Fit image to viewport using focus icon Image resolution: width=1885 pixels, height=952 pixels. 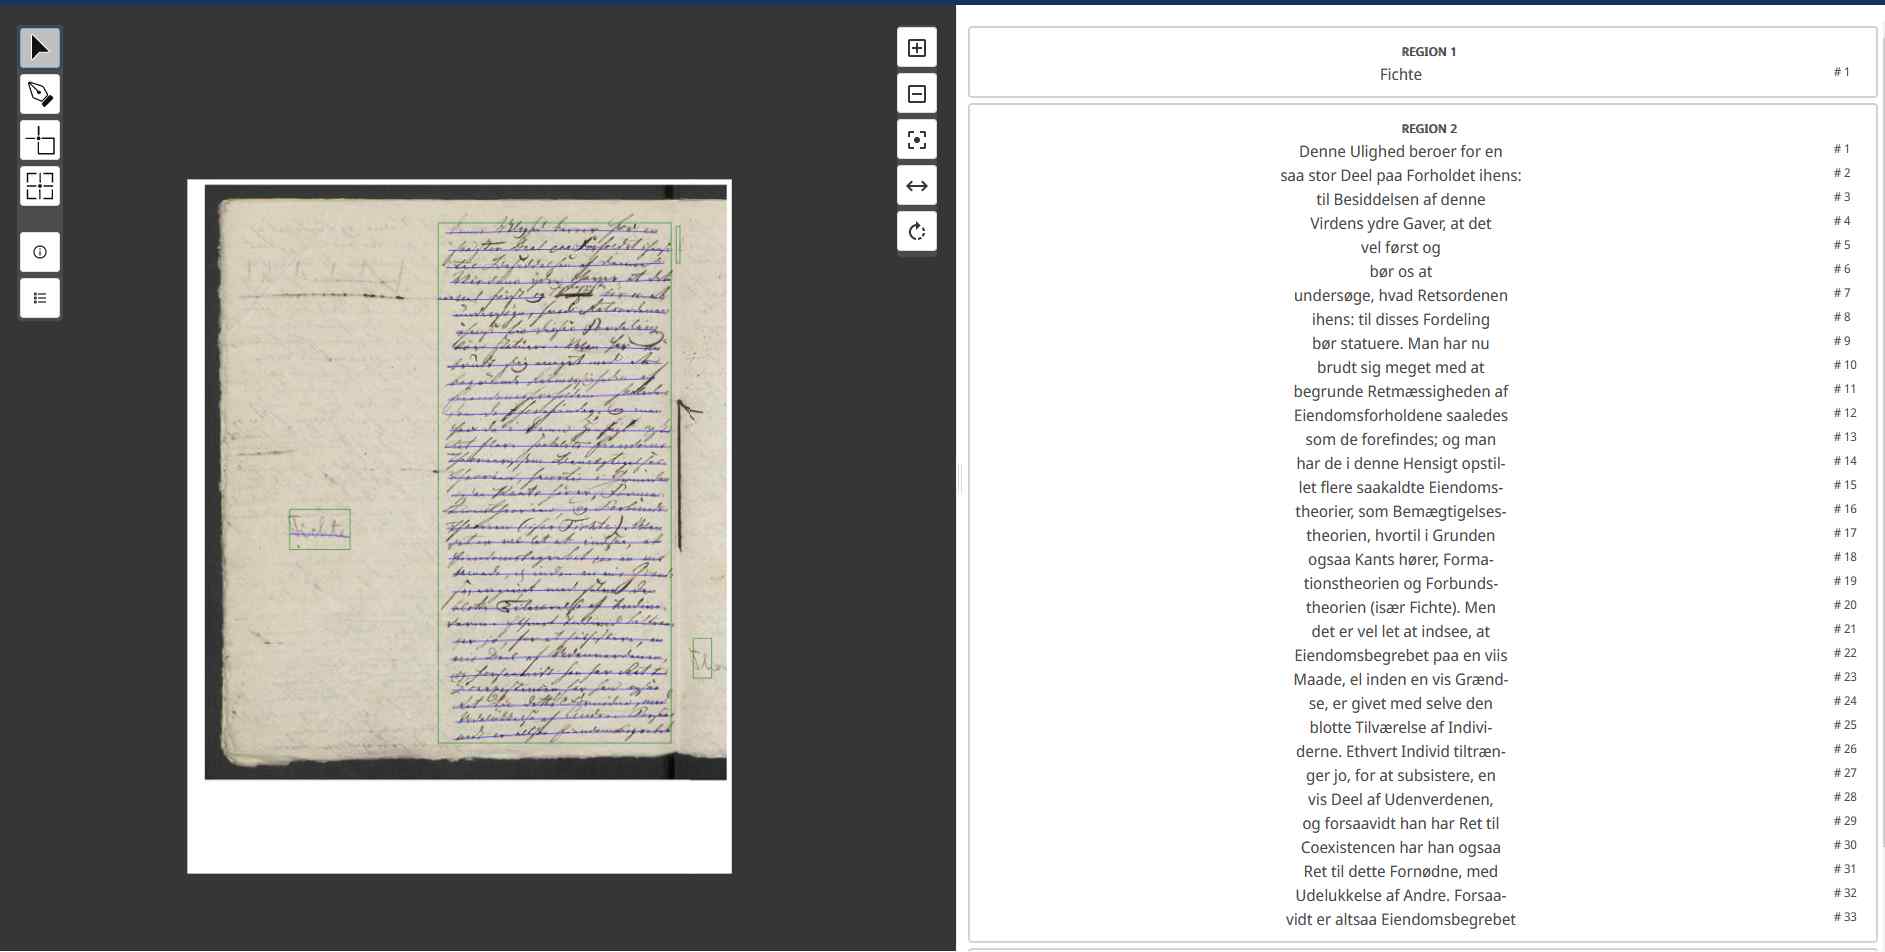click(916, 140)
